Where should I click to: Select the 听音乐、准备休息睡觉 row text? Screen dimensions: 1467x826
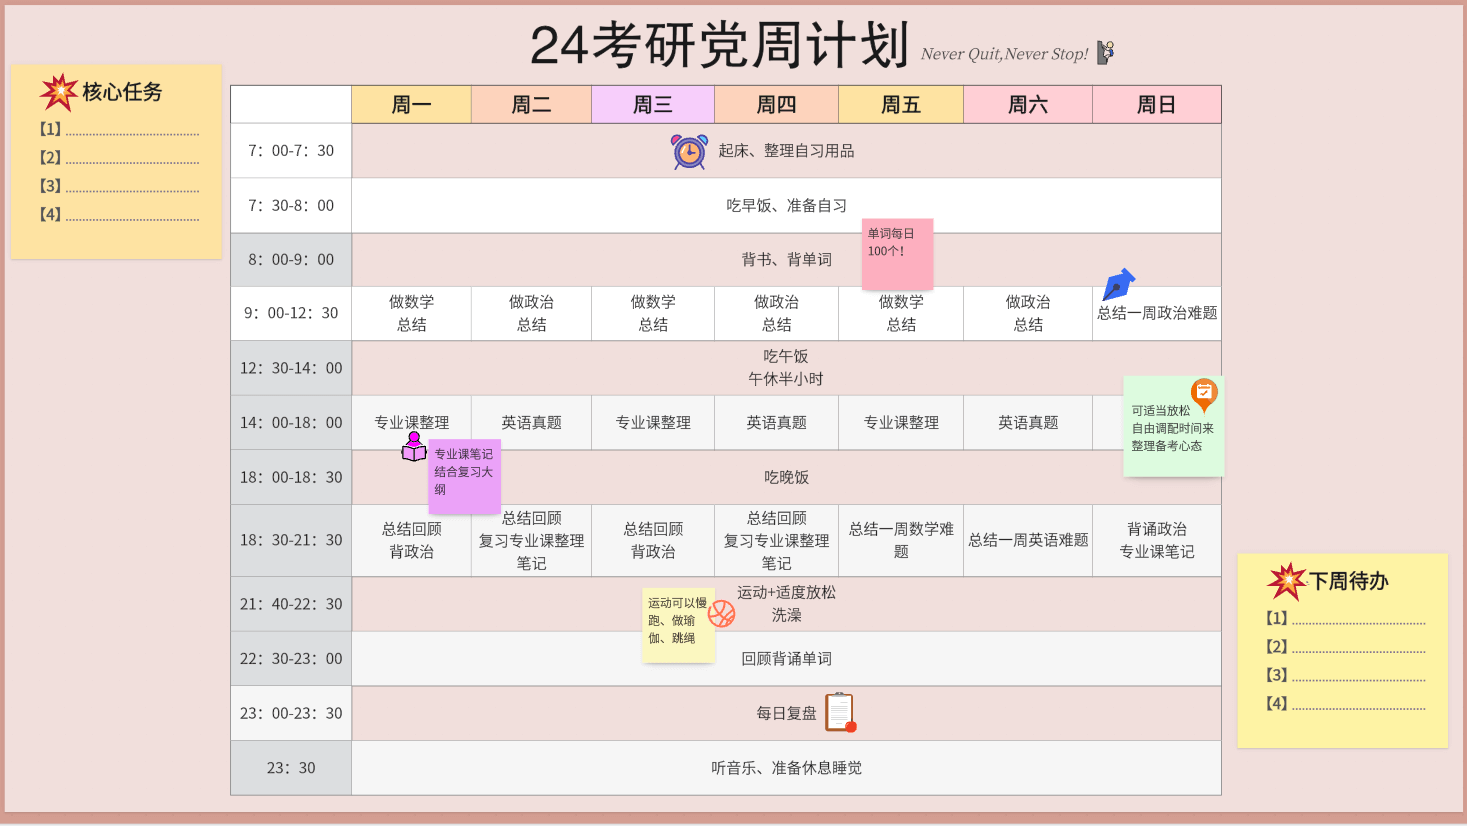click(x=786, y=768)
